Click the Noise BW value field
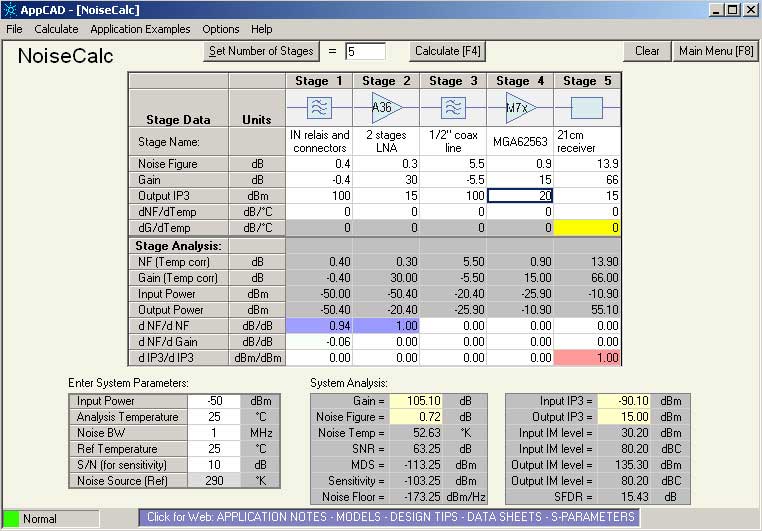The image size is (762, 531). tap(214, 433)
